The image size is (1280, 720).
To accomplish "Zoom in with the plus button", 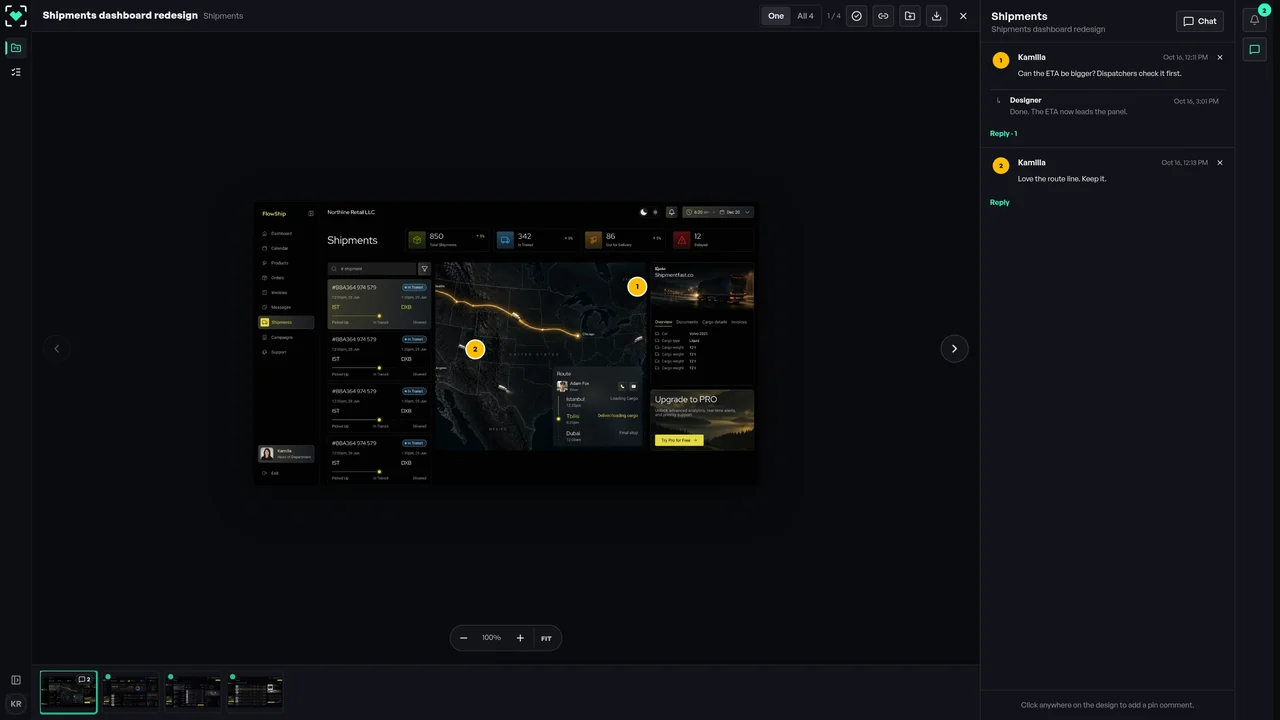I will click(520, 638).
